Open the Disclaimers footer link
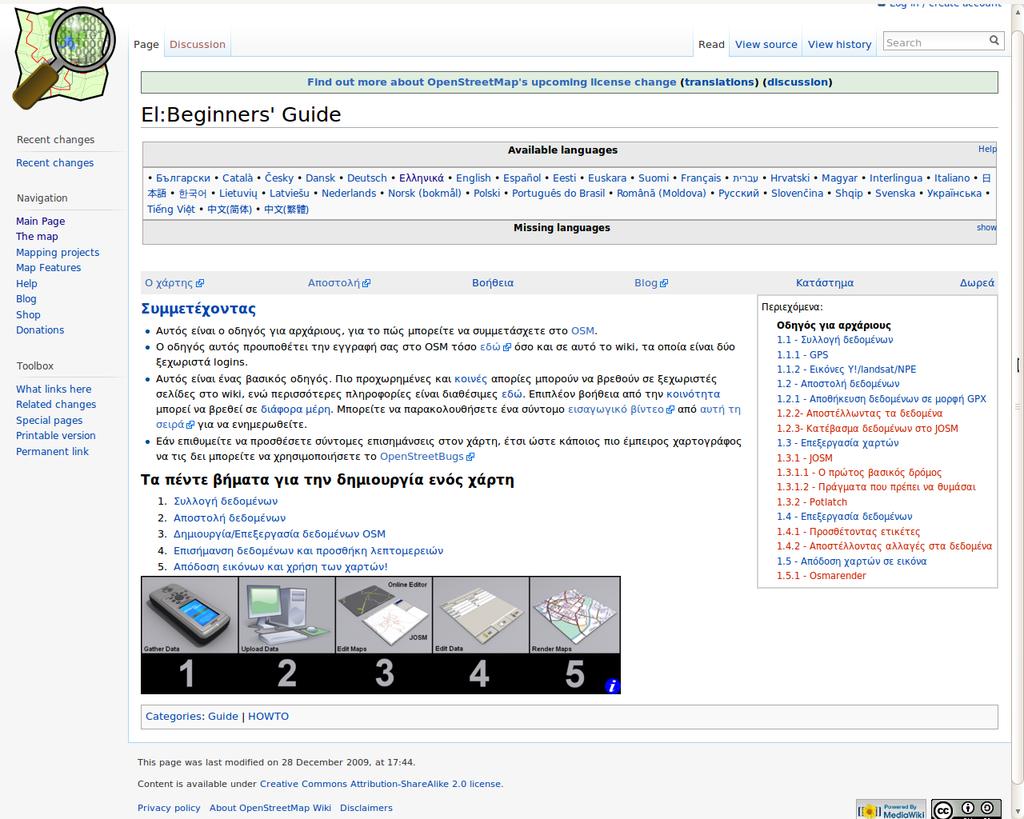The image size is (1024, 819). tap(366, 808)
